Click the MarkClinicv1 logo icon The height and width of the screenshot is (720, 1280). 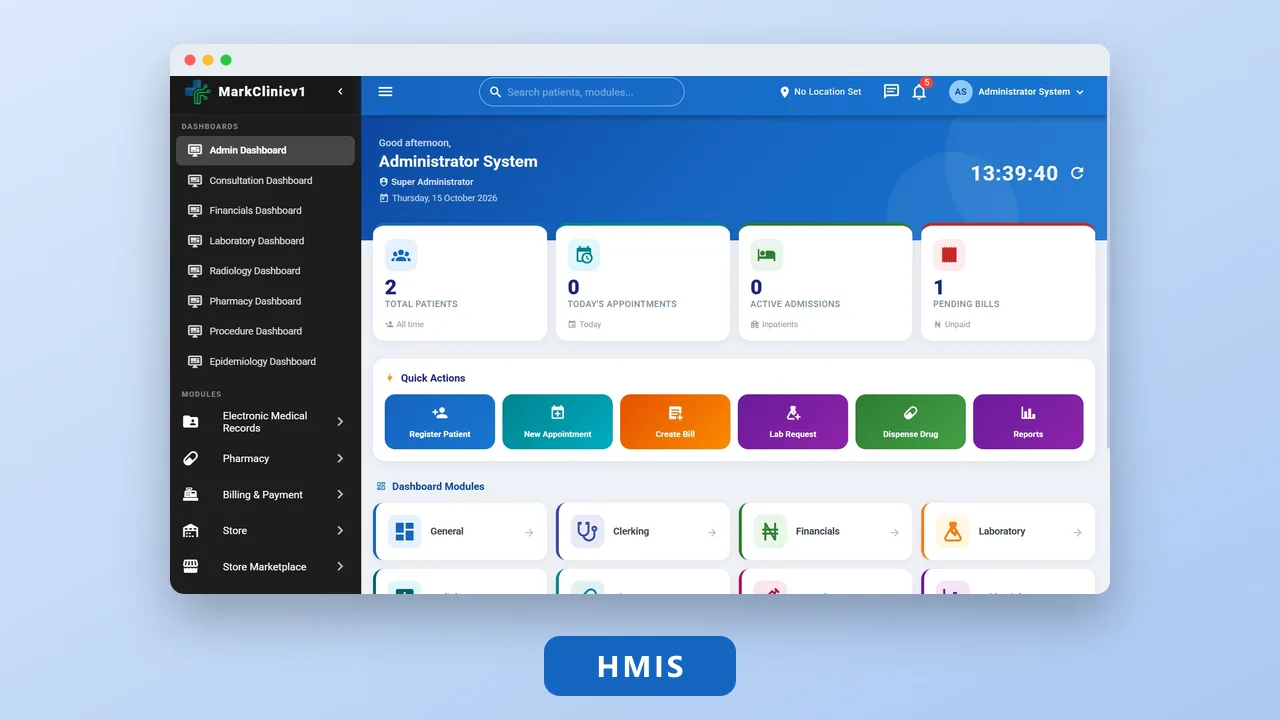197,92
